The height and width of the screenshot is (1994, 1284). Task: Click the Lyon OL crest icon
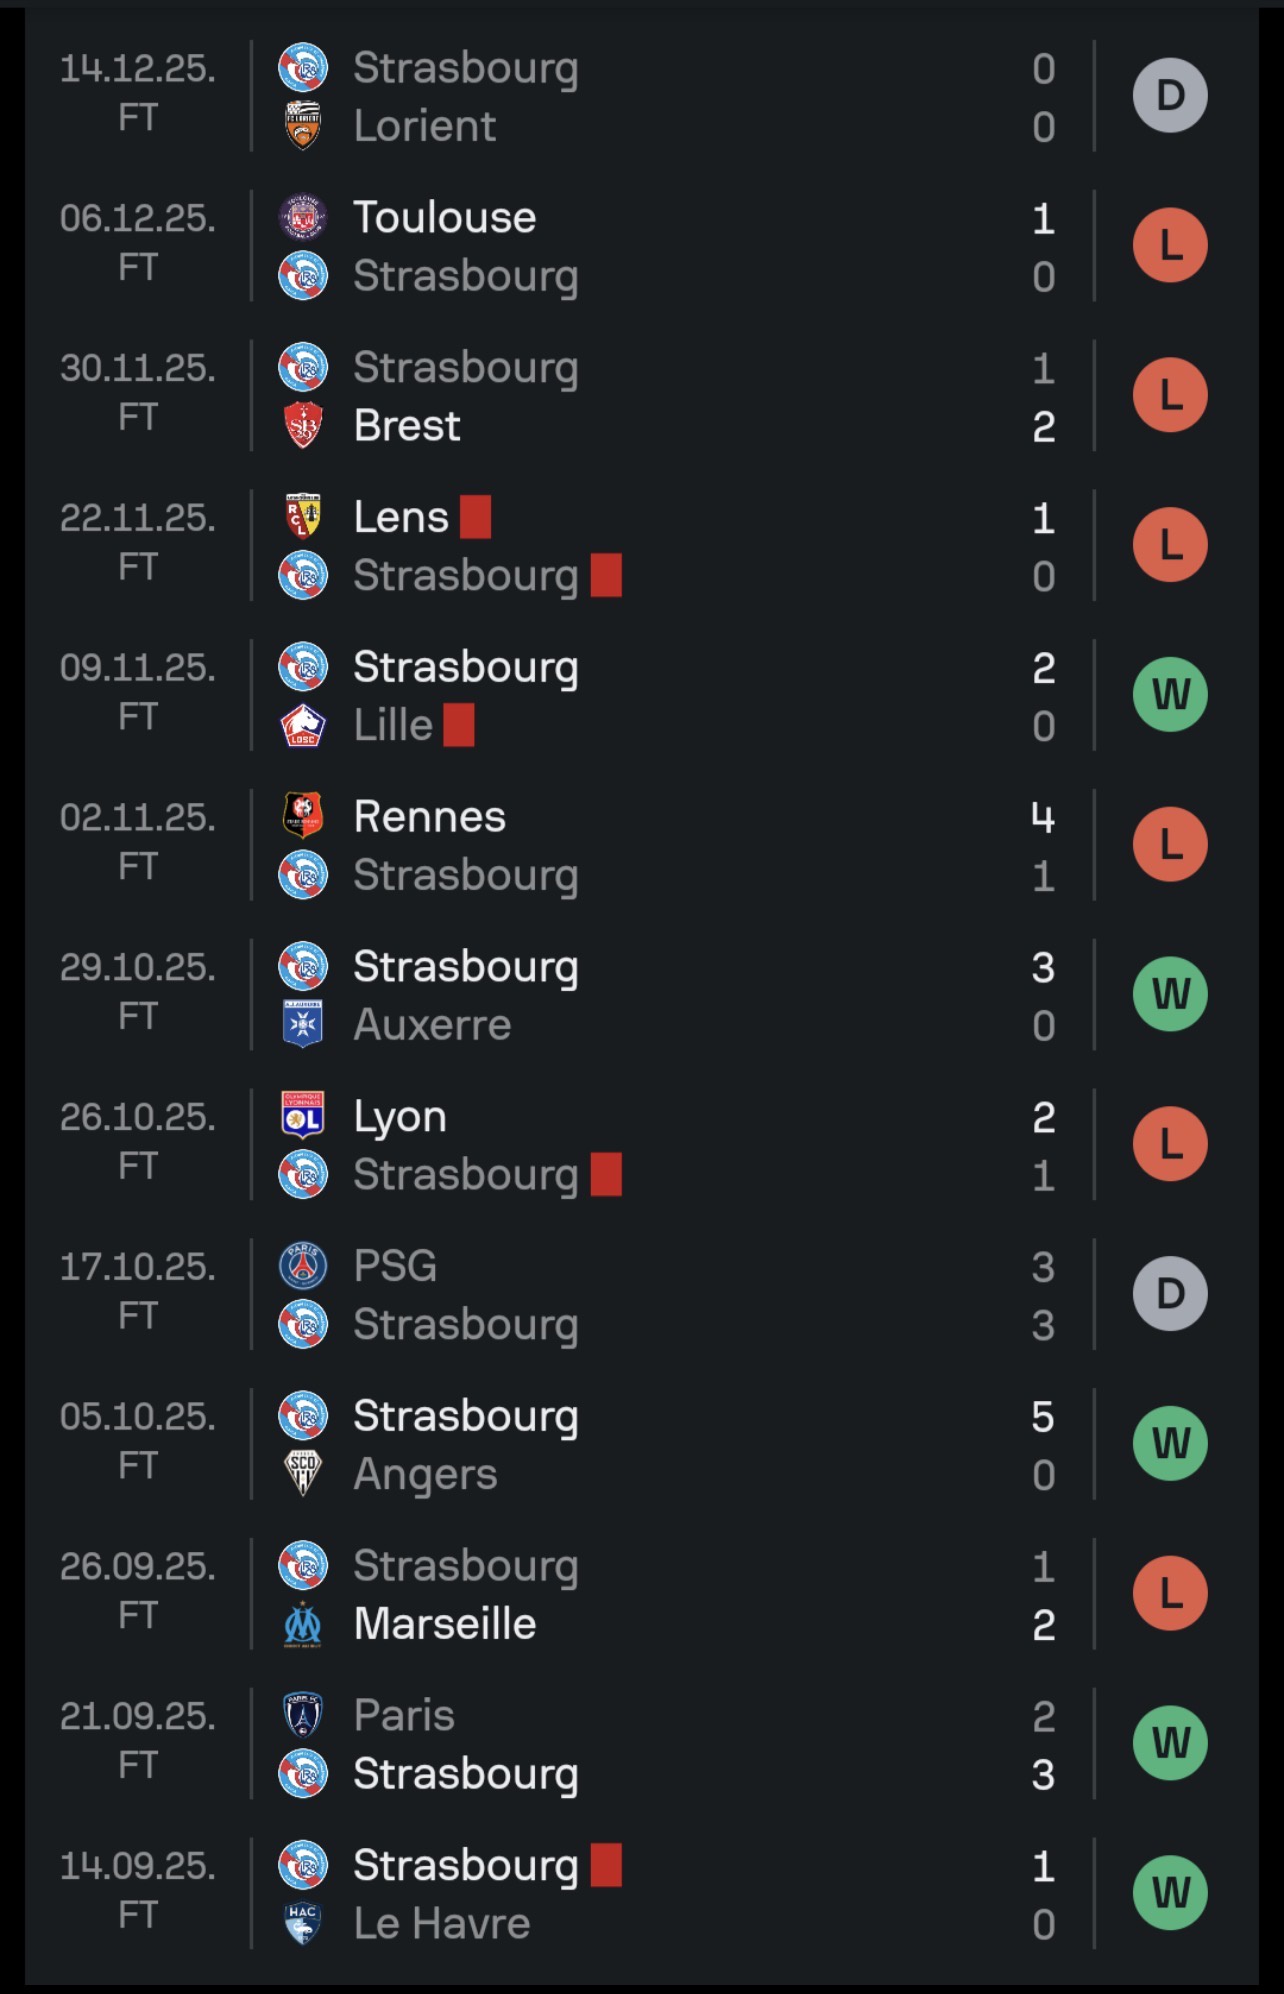303,1116
